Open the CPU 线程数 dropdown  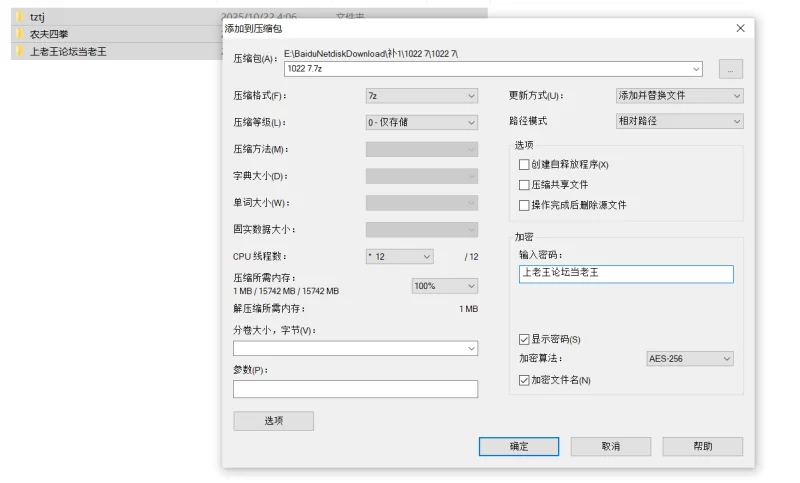click(x=399, y=257)
